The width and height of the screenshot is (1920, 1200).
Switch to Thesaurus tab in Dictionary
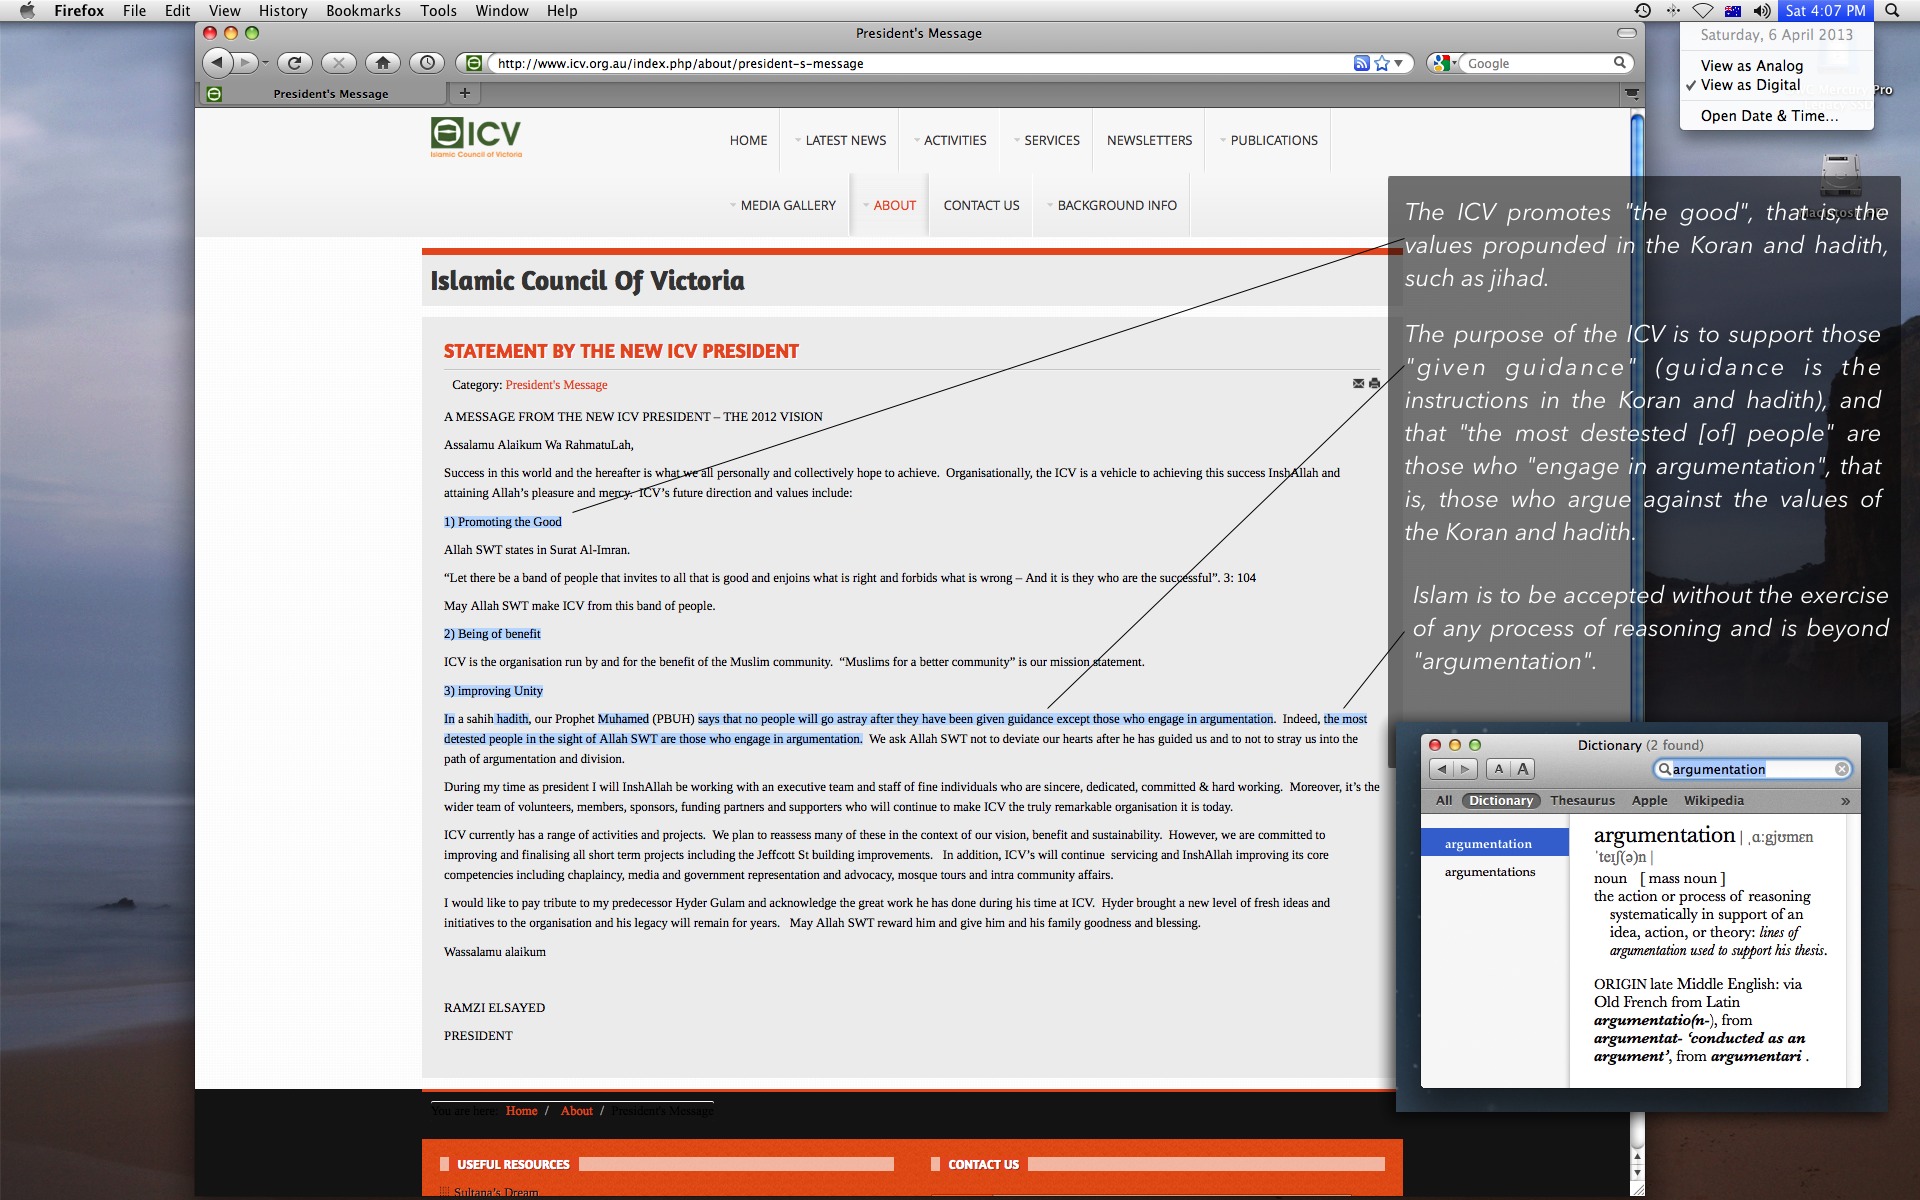coord(1582,800)
